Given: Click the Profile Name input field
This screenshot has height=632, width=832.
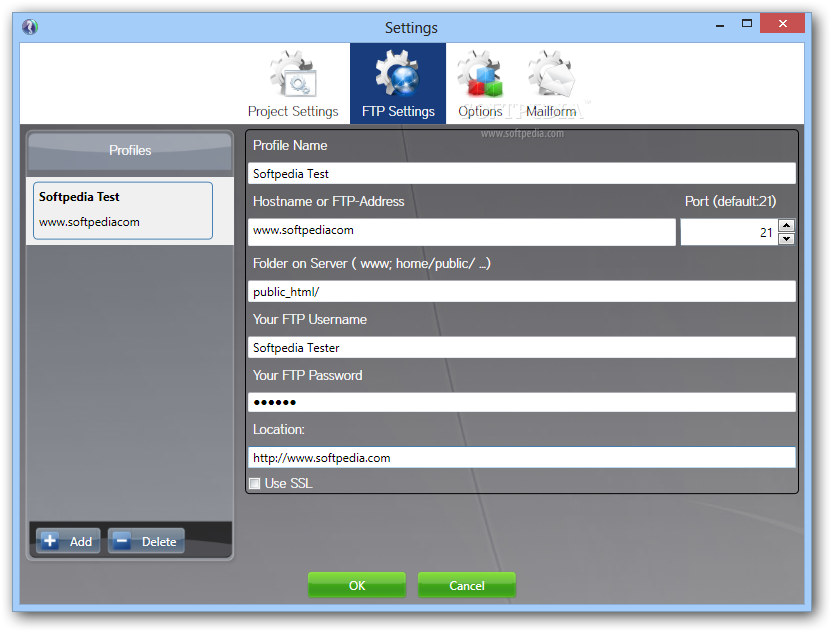Looking at the screenshot, I should coord(522,174).
